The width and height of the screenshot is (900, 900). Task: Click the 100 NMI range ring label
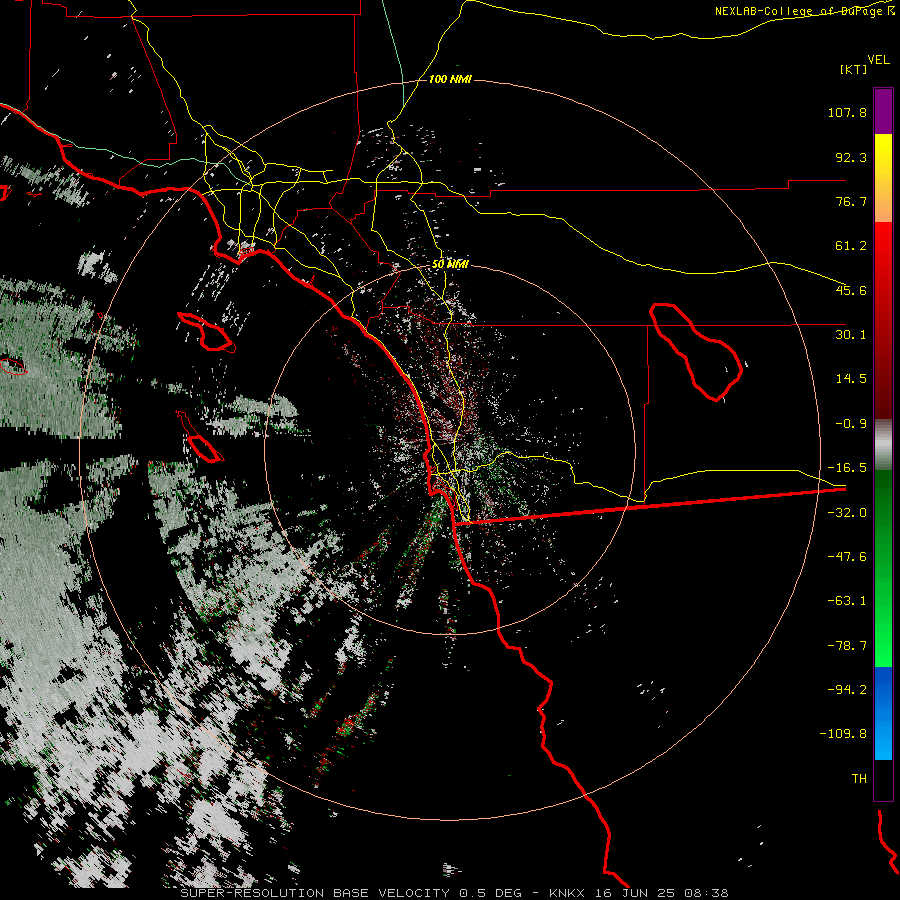[450, 79]
